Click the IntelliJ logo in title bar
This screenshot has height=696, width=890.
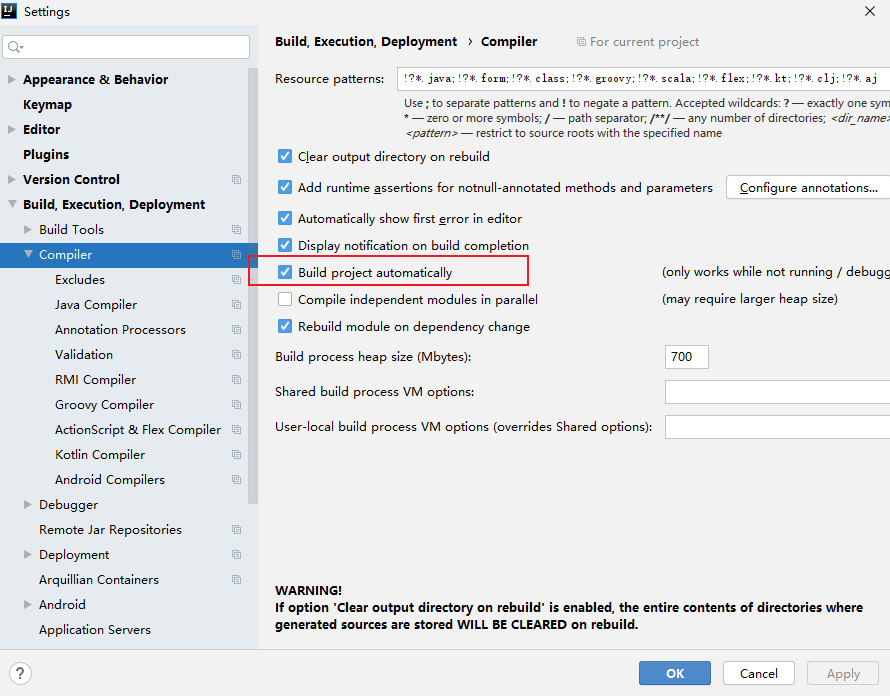(10, 12)
